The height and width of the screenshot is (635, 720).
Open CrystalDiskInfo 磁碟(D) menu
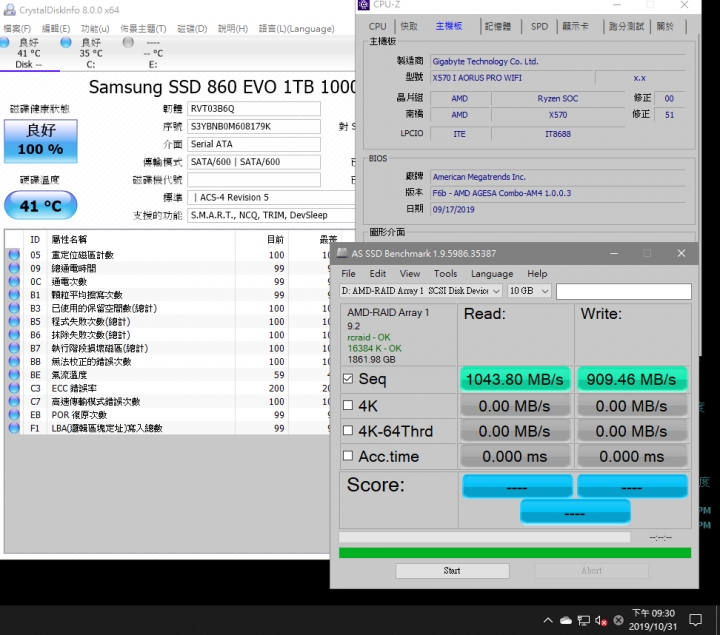click(192, 28)
